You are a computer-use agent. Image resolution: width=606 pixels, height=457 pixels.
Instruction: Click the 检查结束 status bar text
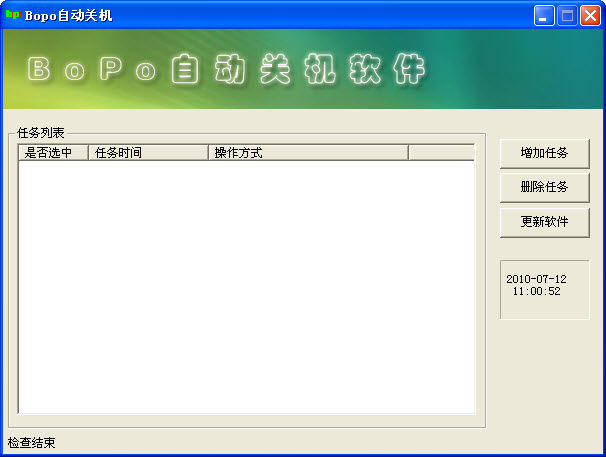31,442
